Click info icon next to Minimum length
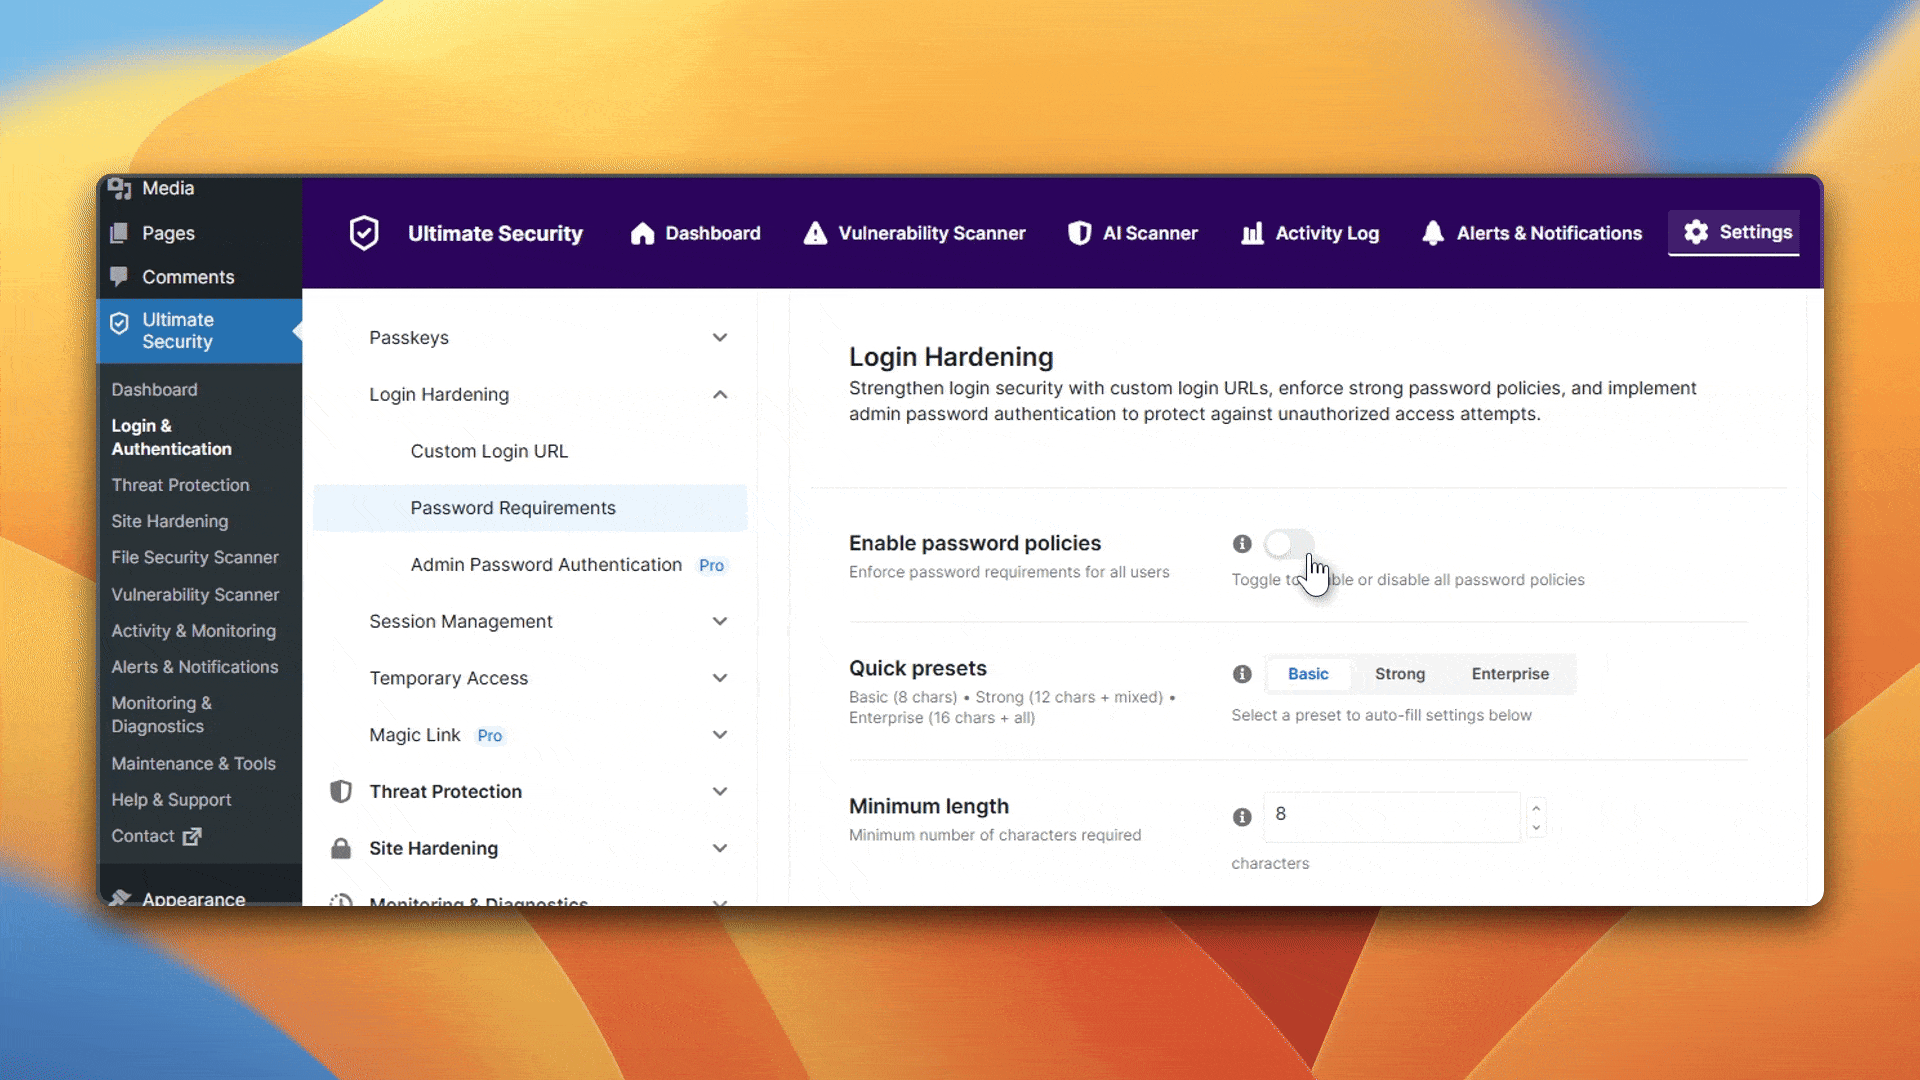The width and height of the screenshot is (1920, 1080). 1242,817
